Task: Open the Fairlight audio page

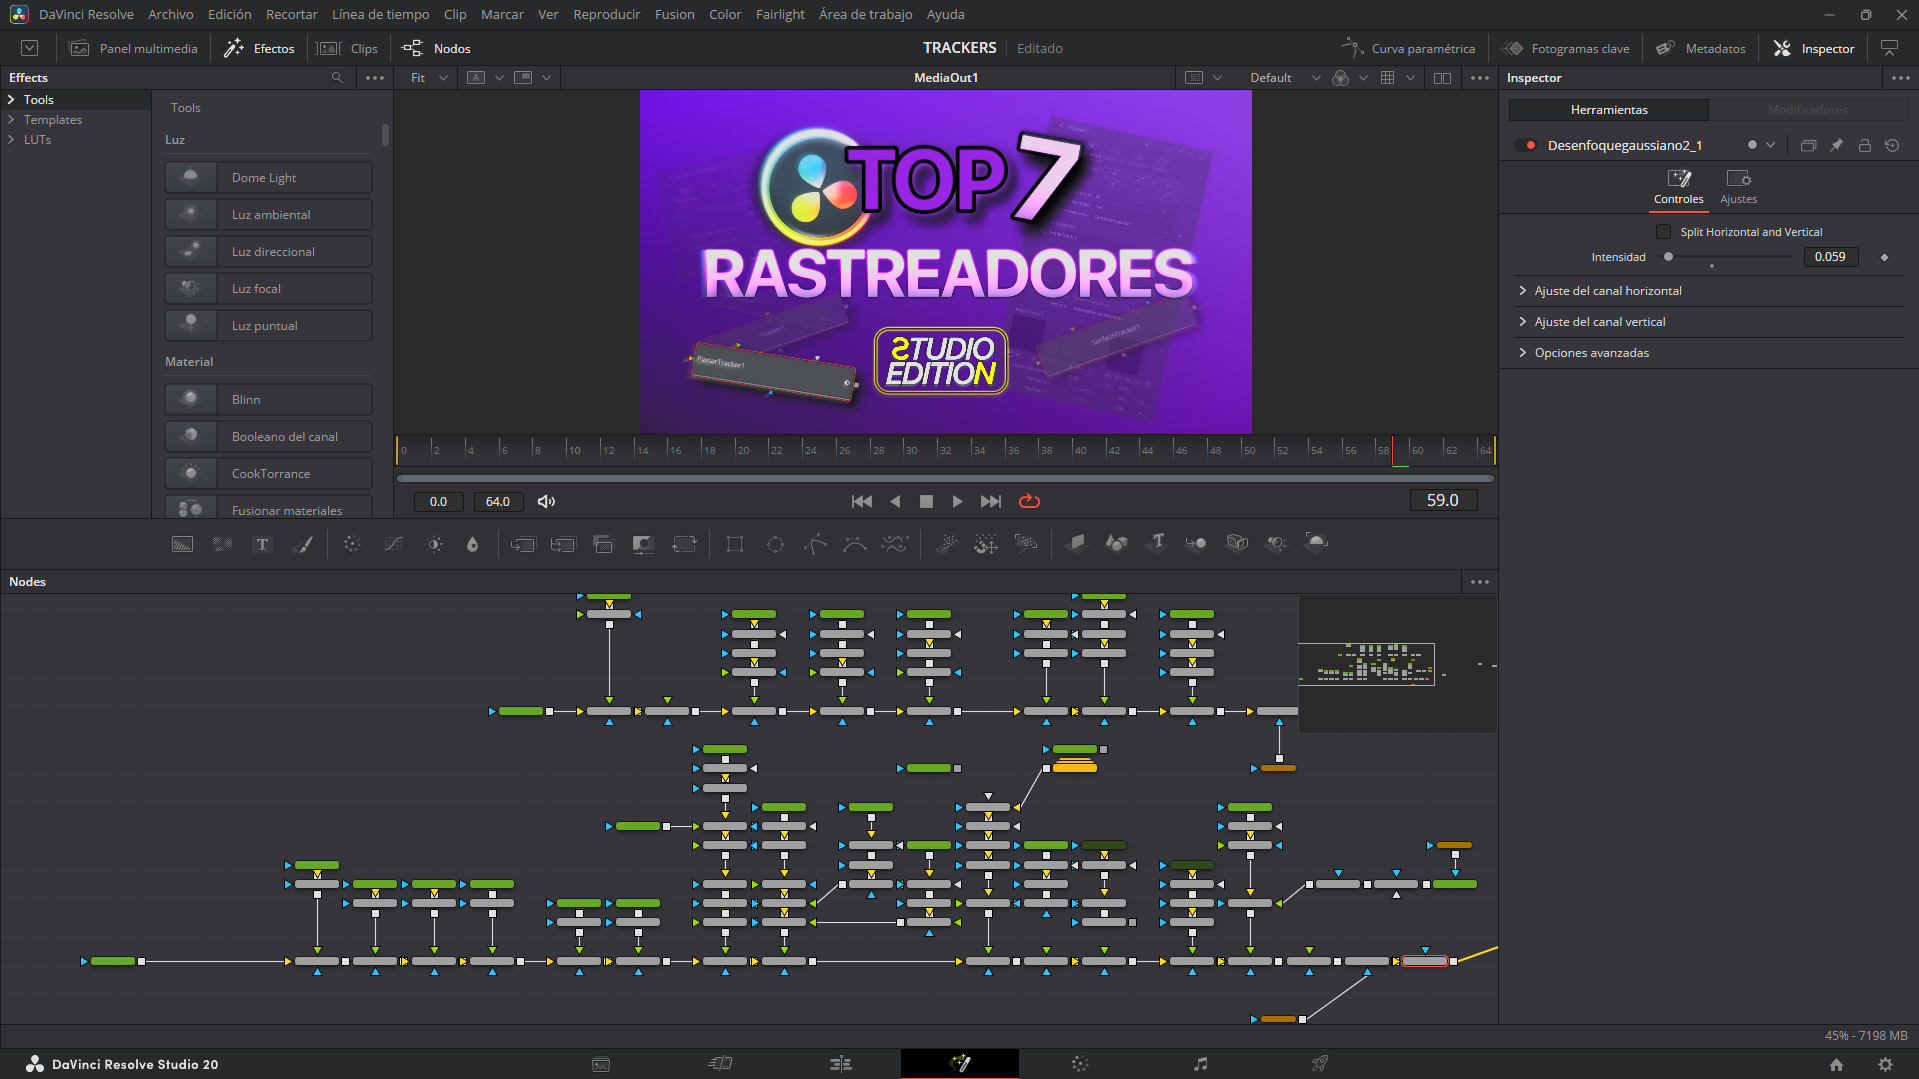Action: tap(1200, 1064)
